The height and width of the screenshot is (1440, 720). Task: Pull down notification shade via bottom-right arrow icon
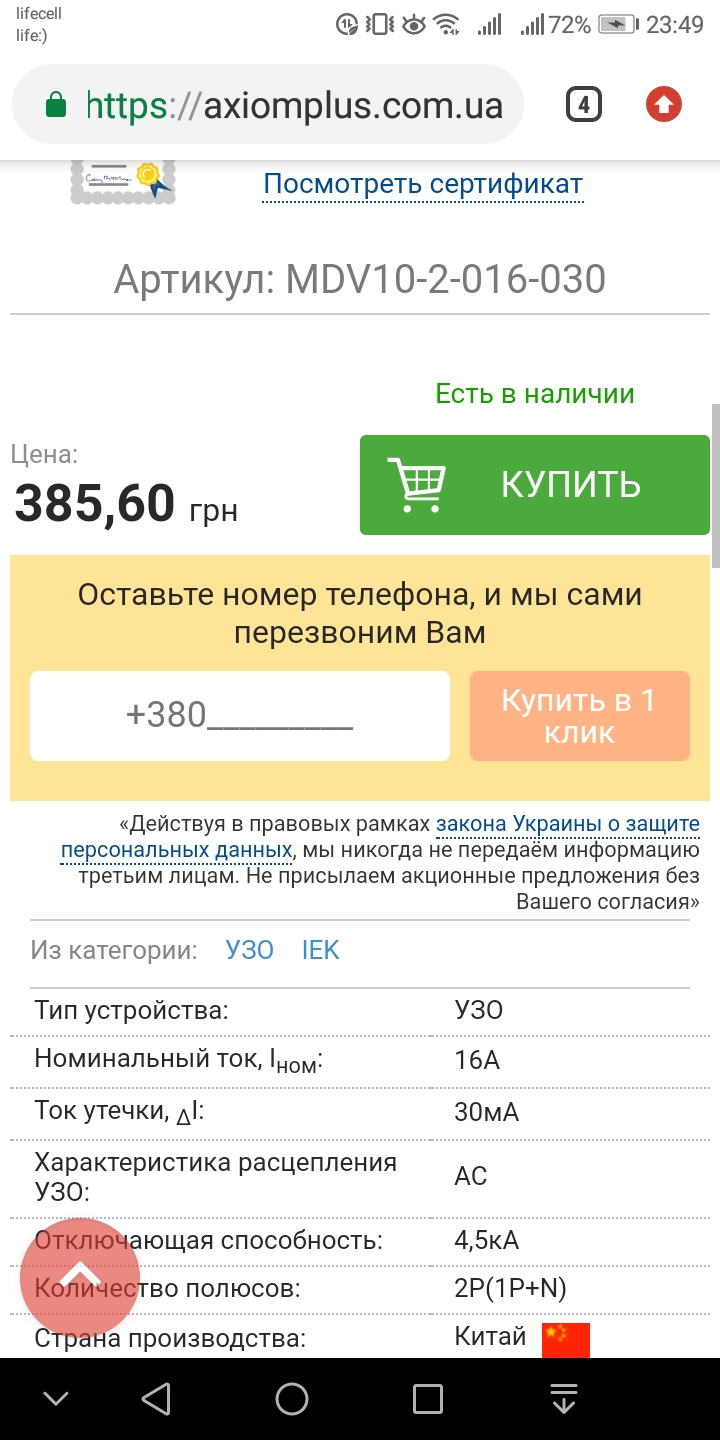coord(564,1399)
